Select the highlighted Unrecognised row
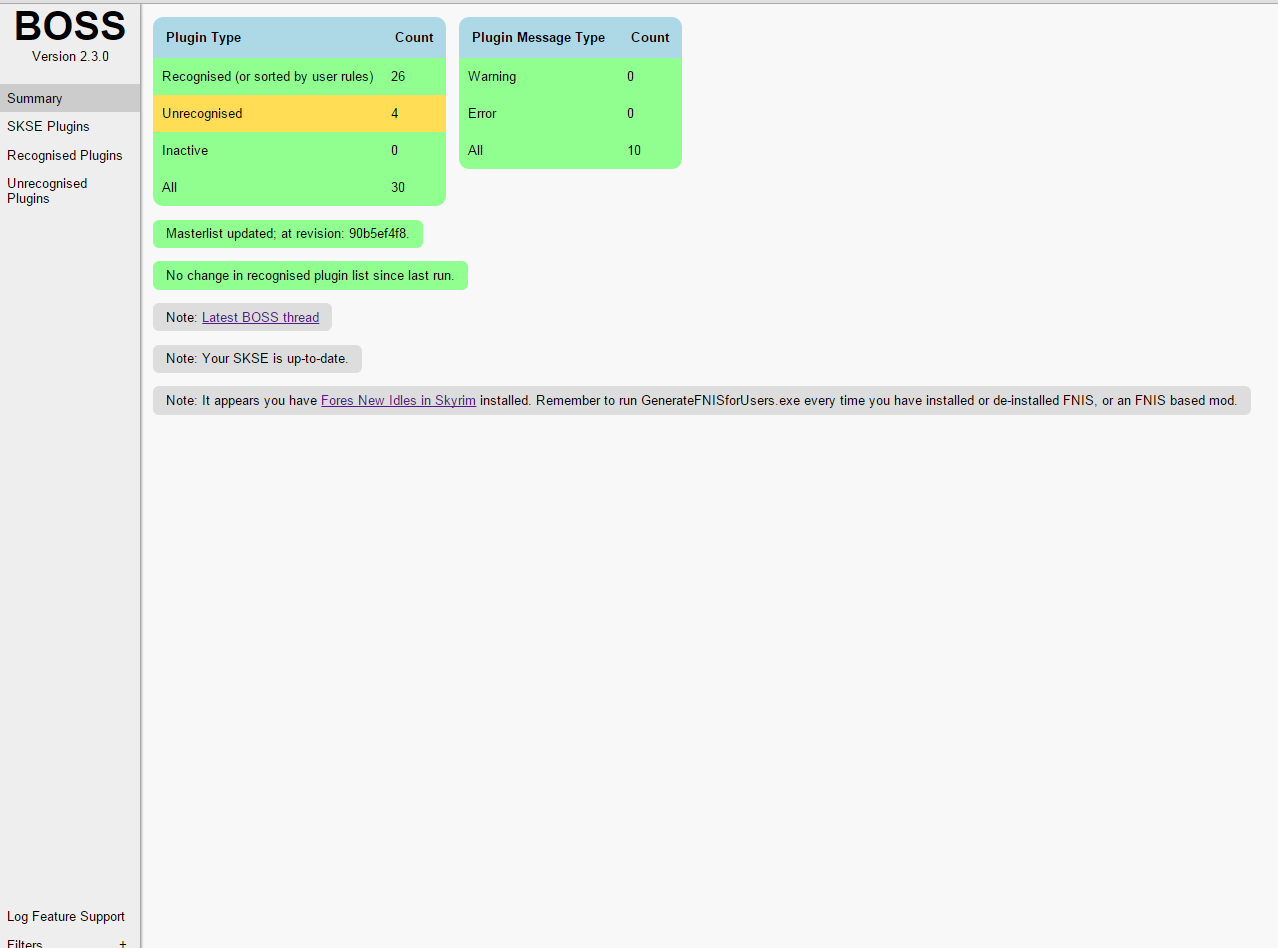1278x948 pixels. pos(299,113)
